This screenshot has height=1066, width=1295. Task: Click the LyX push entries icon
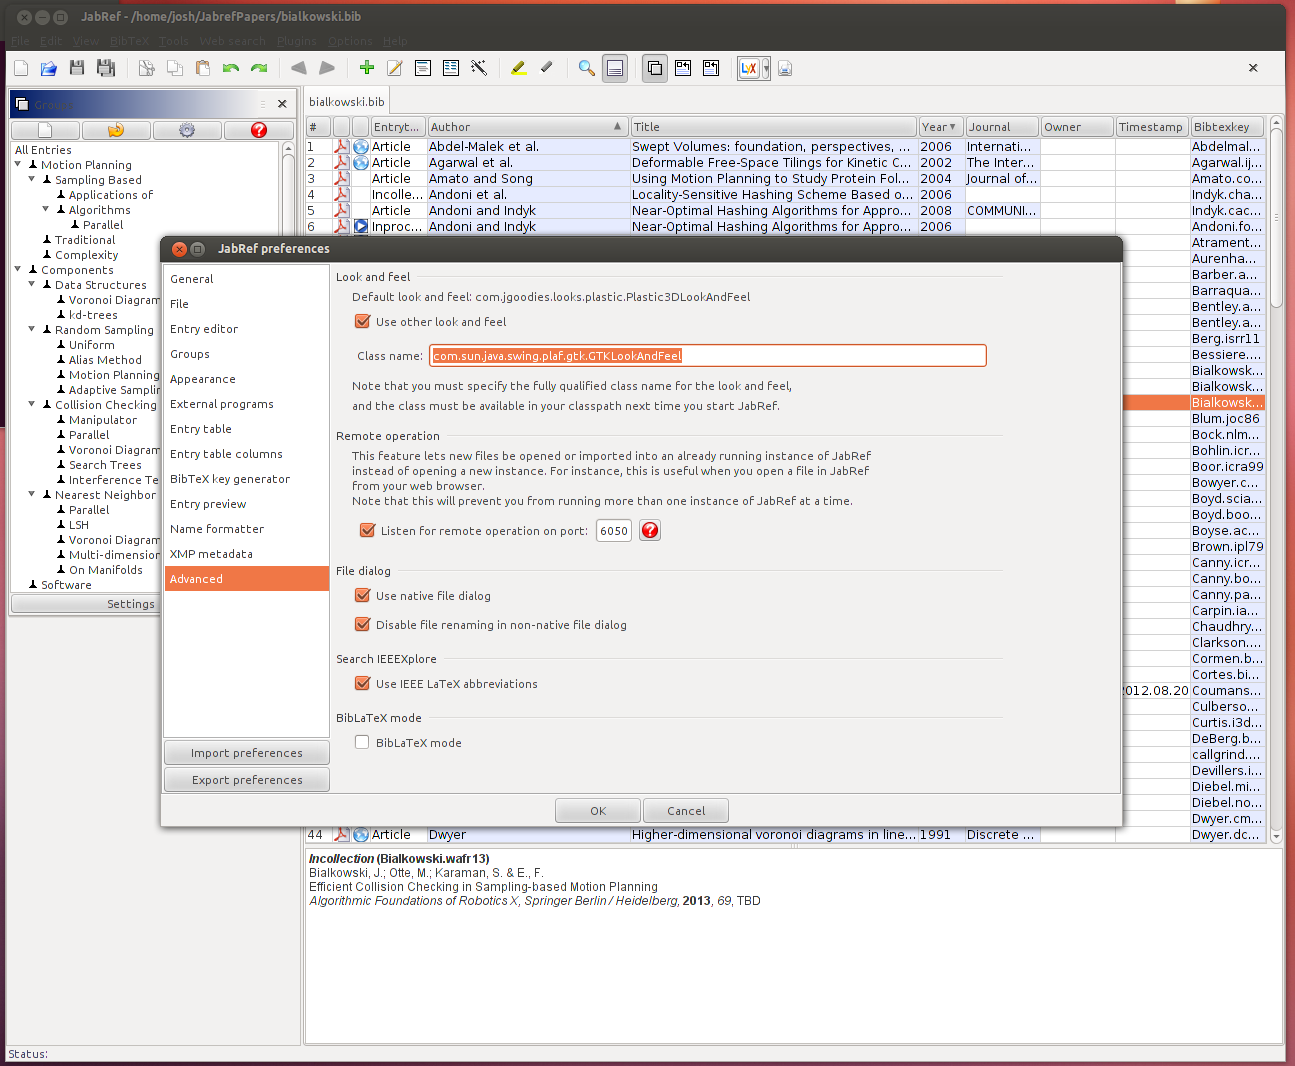tap(749, 68)
